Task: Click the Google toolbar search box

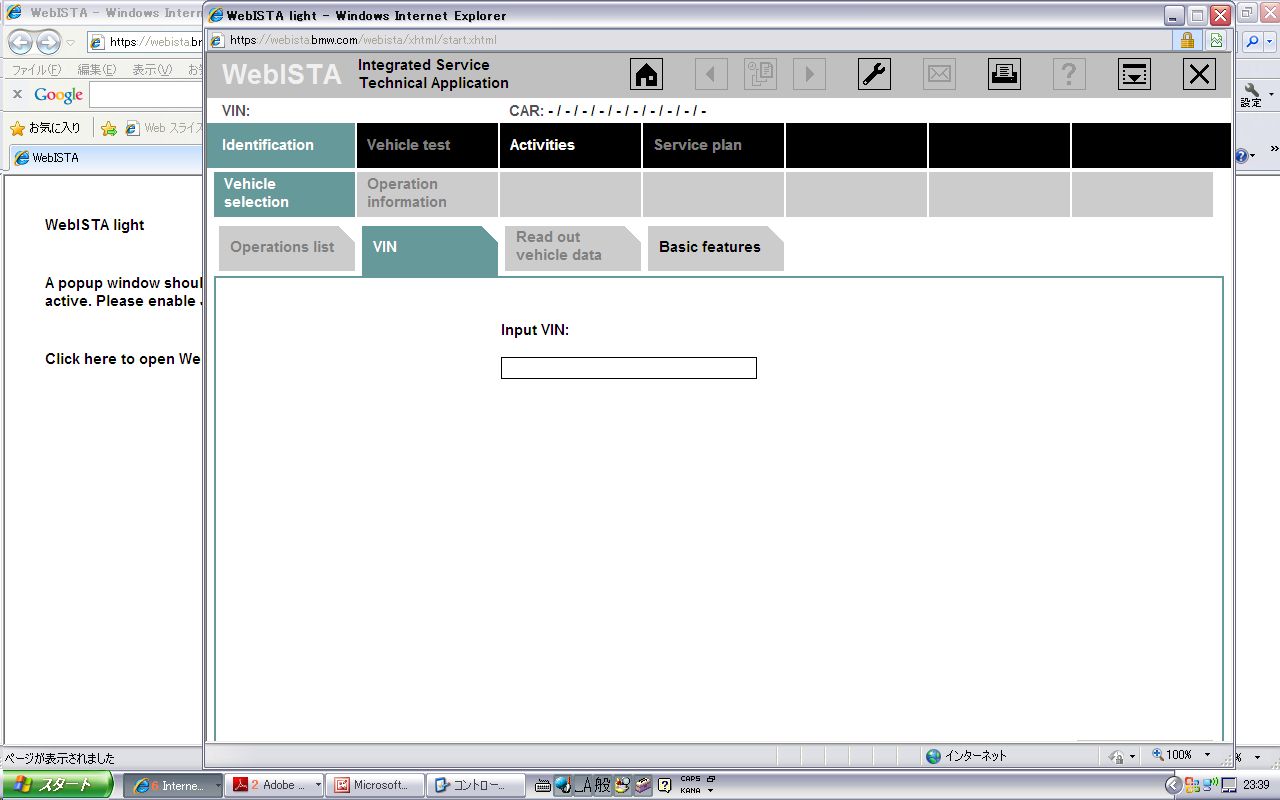Action: click(146, 95)
